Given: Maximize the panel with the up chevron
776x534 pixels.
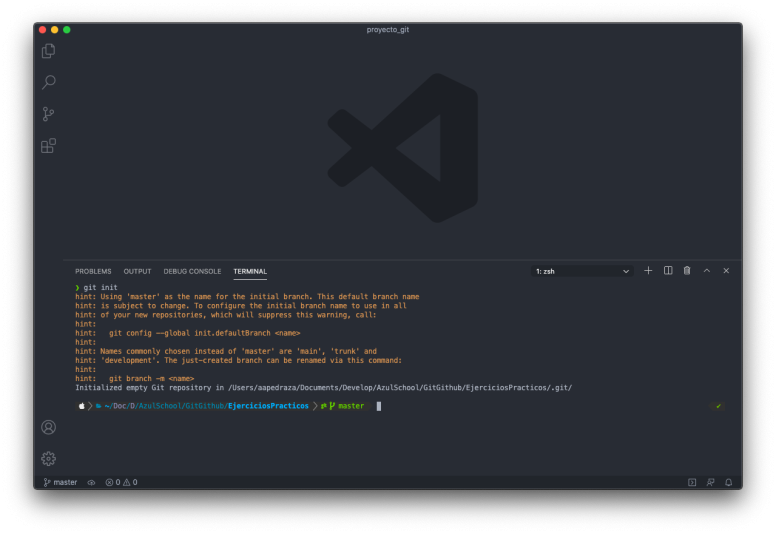Looking at the screenshot, I should pyautogui.click(x=707, y=271).
